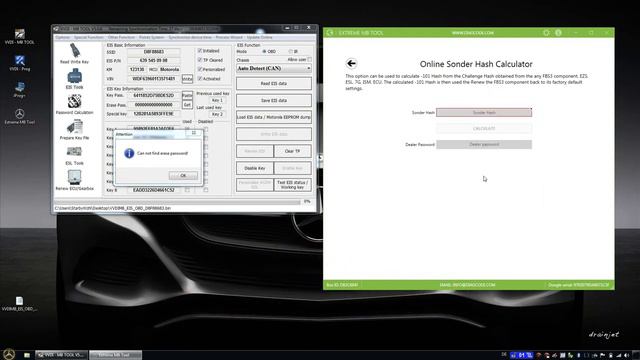640x360 pixels.
Task: Open the ESL Tools icon
Action: (x=74, y=155)
